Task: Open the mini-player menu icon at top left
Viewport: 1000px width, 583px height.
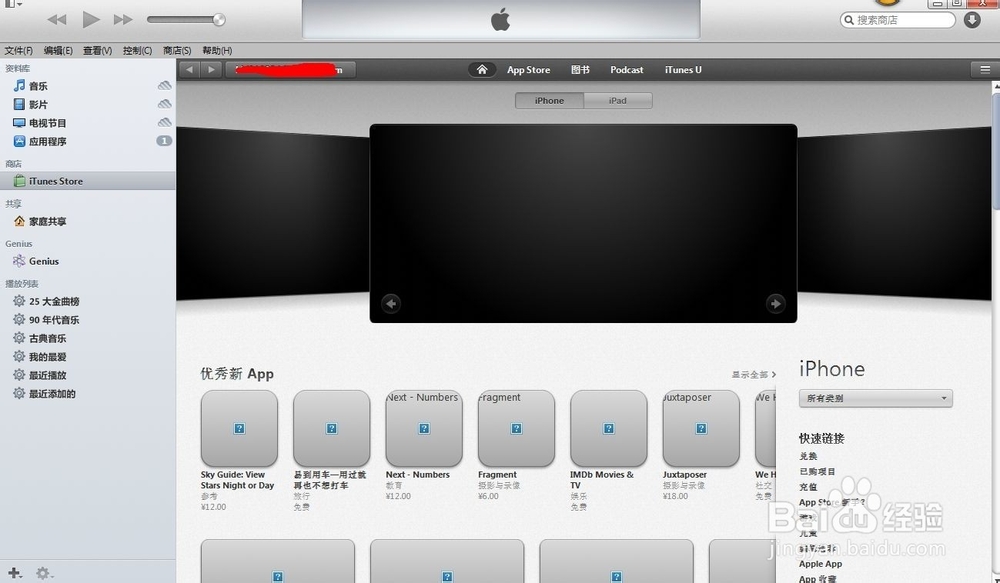Action: [11, 3]
